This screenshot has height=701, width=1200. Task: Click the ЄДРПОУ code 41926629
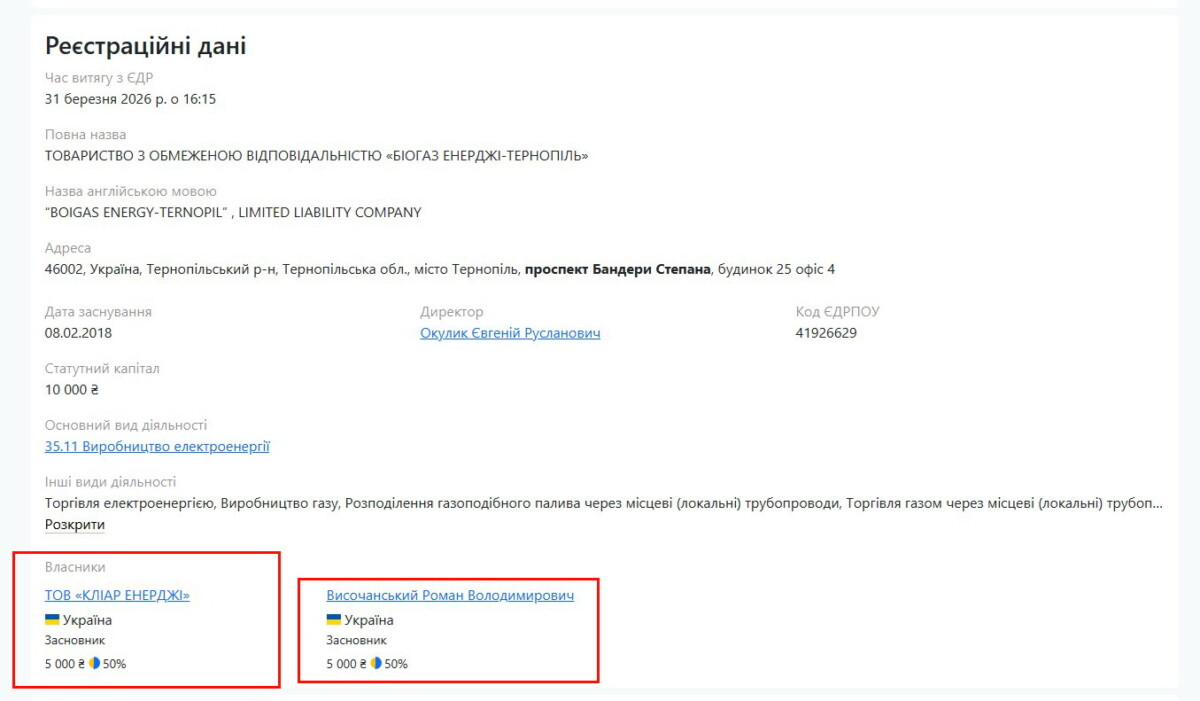[826, 333]
